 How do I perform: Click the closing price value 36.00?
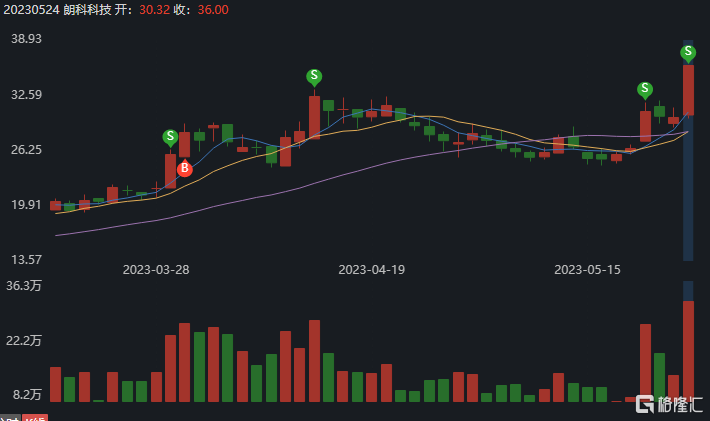pos(213,10)
